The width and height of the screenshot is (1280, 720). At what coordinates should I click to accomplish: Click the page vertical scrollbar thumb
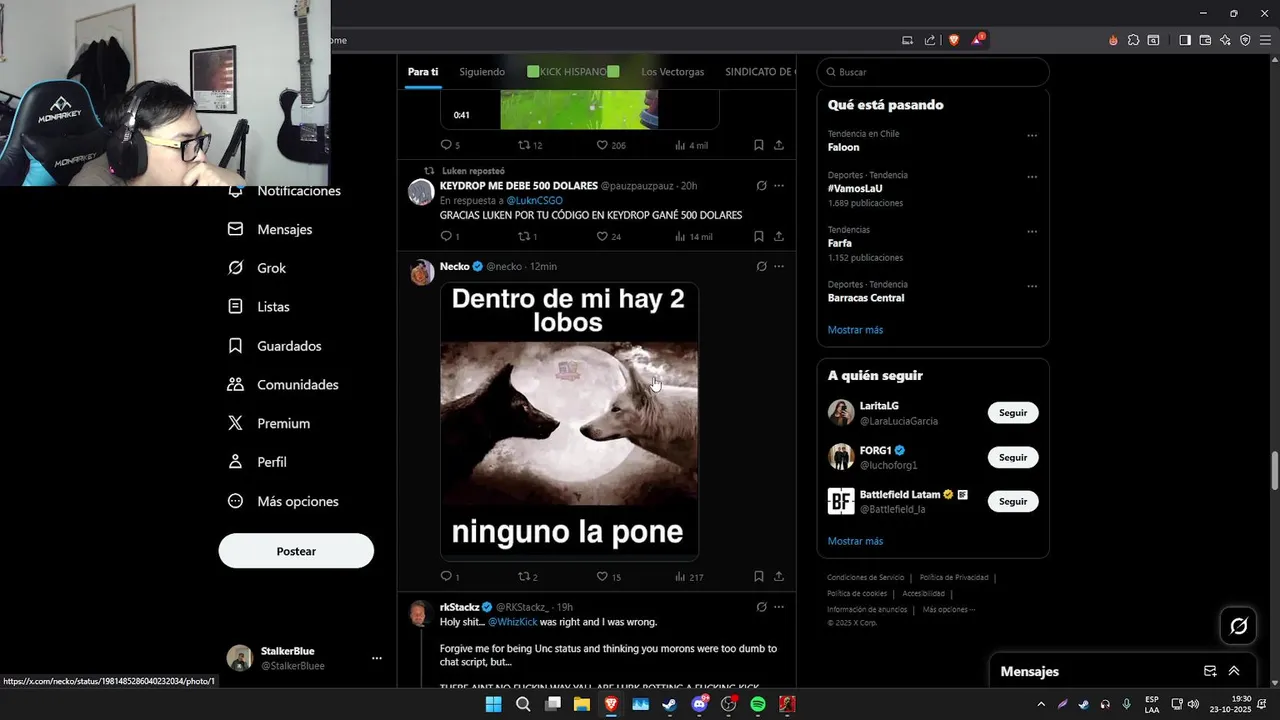tap(1274, 471)
